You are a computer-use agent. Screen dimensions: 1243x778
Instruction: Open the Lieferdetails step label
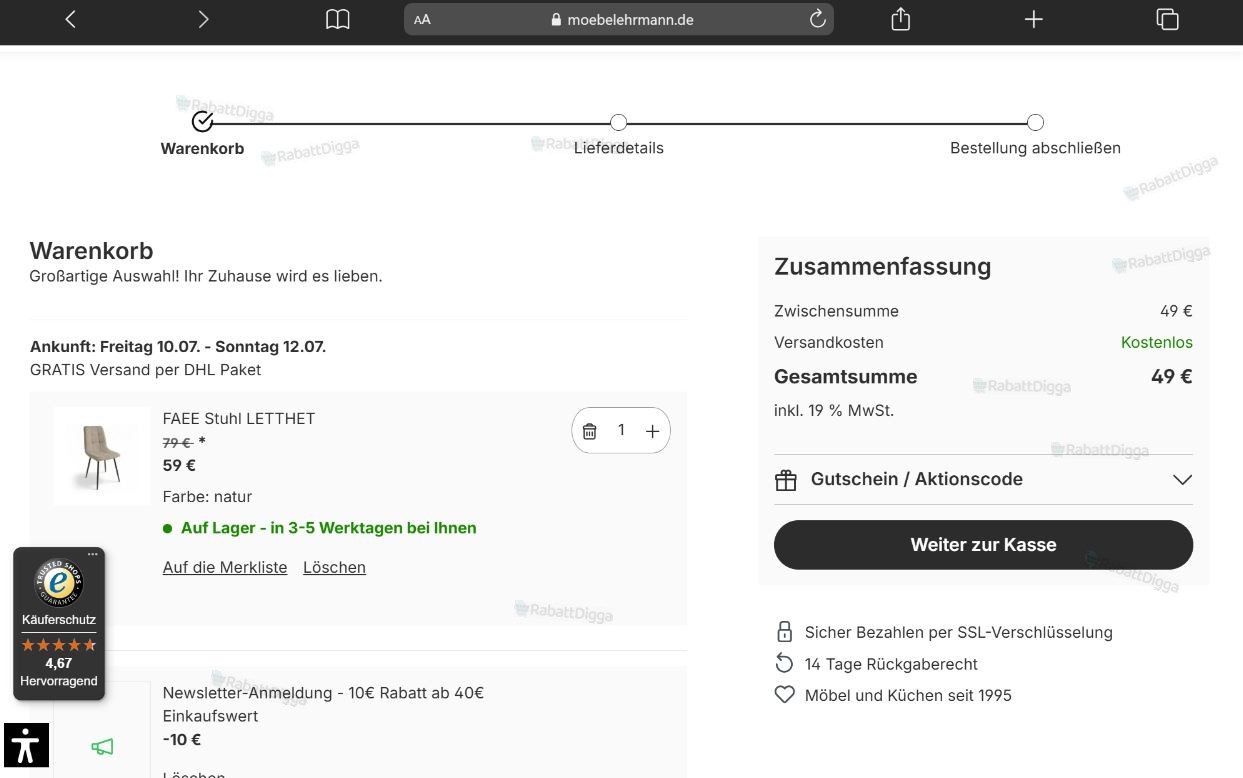619,148
